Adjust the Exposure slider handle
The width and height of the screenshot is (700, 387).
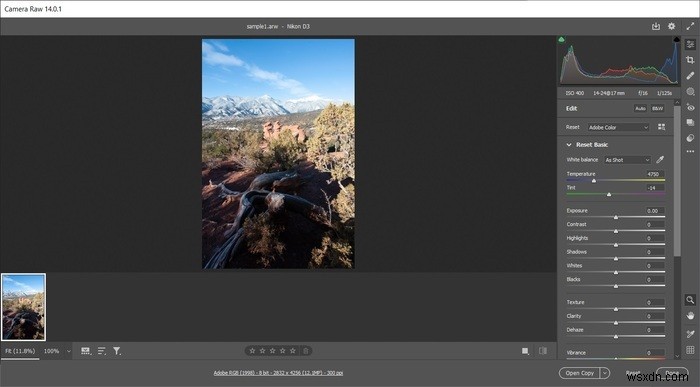[x=616, y=217]
